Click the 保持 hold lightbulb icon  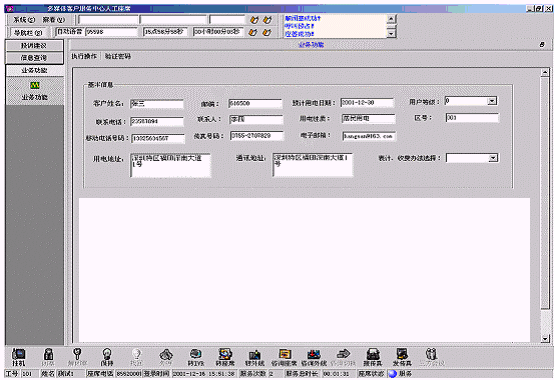(107, 357)
